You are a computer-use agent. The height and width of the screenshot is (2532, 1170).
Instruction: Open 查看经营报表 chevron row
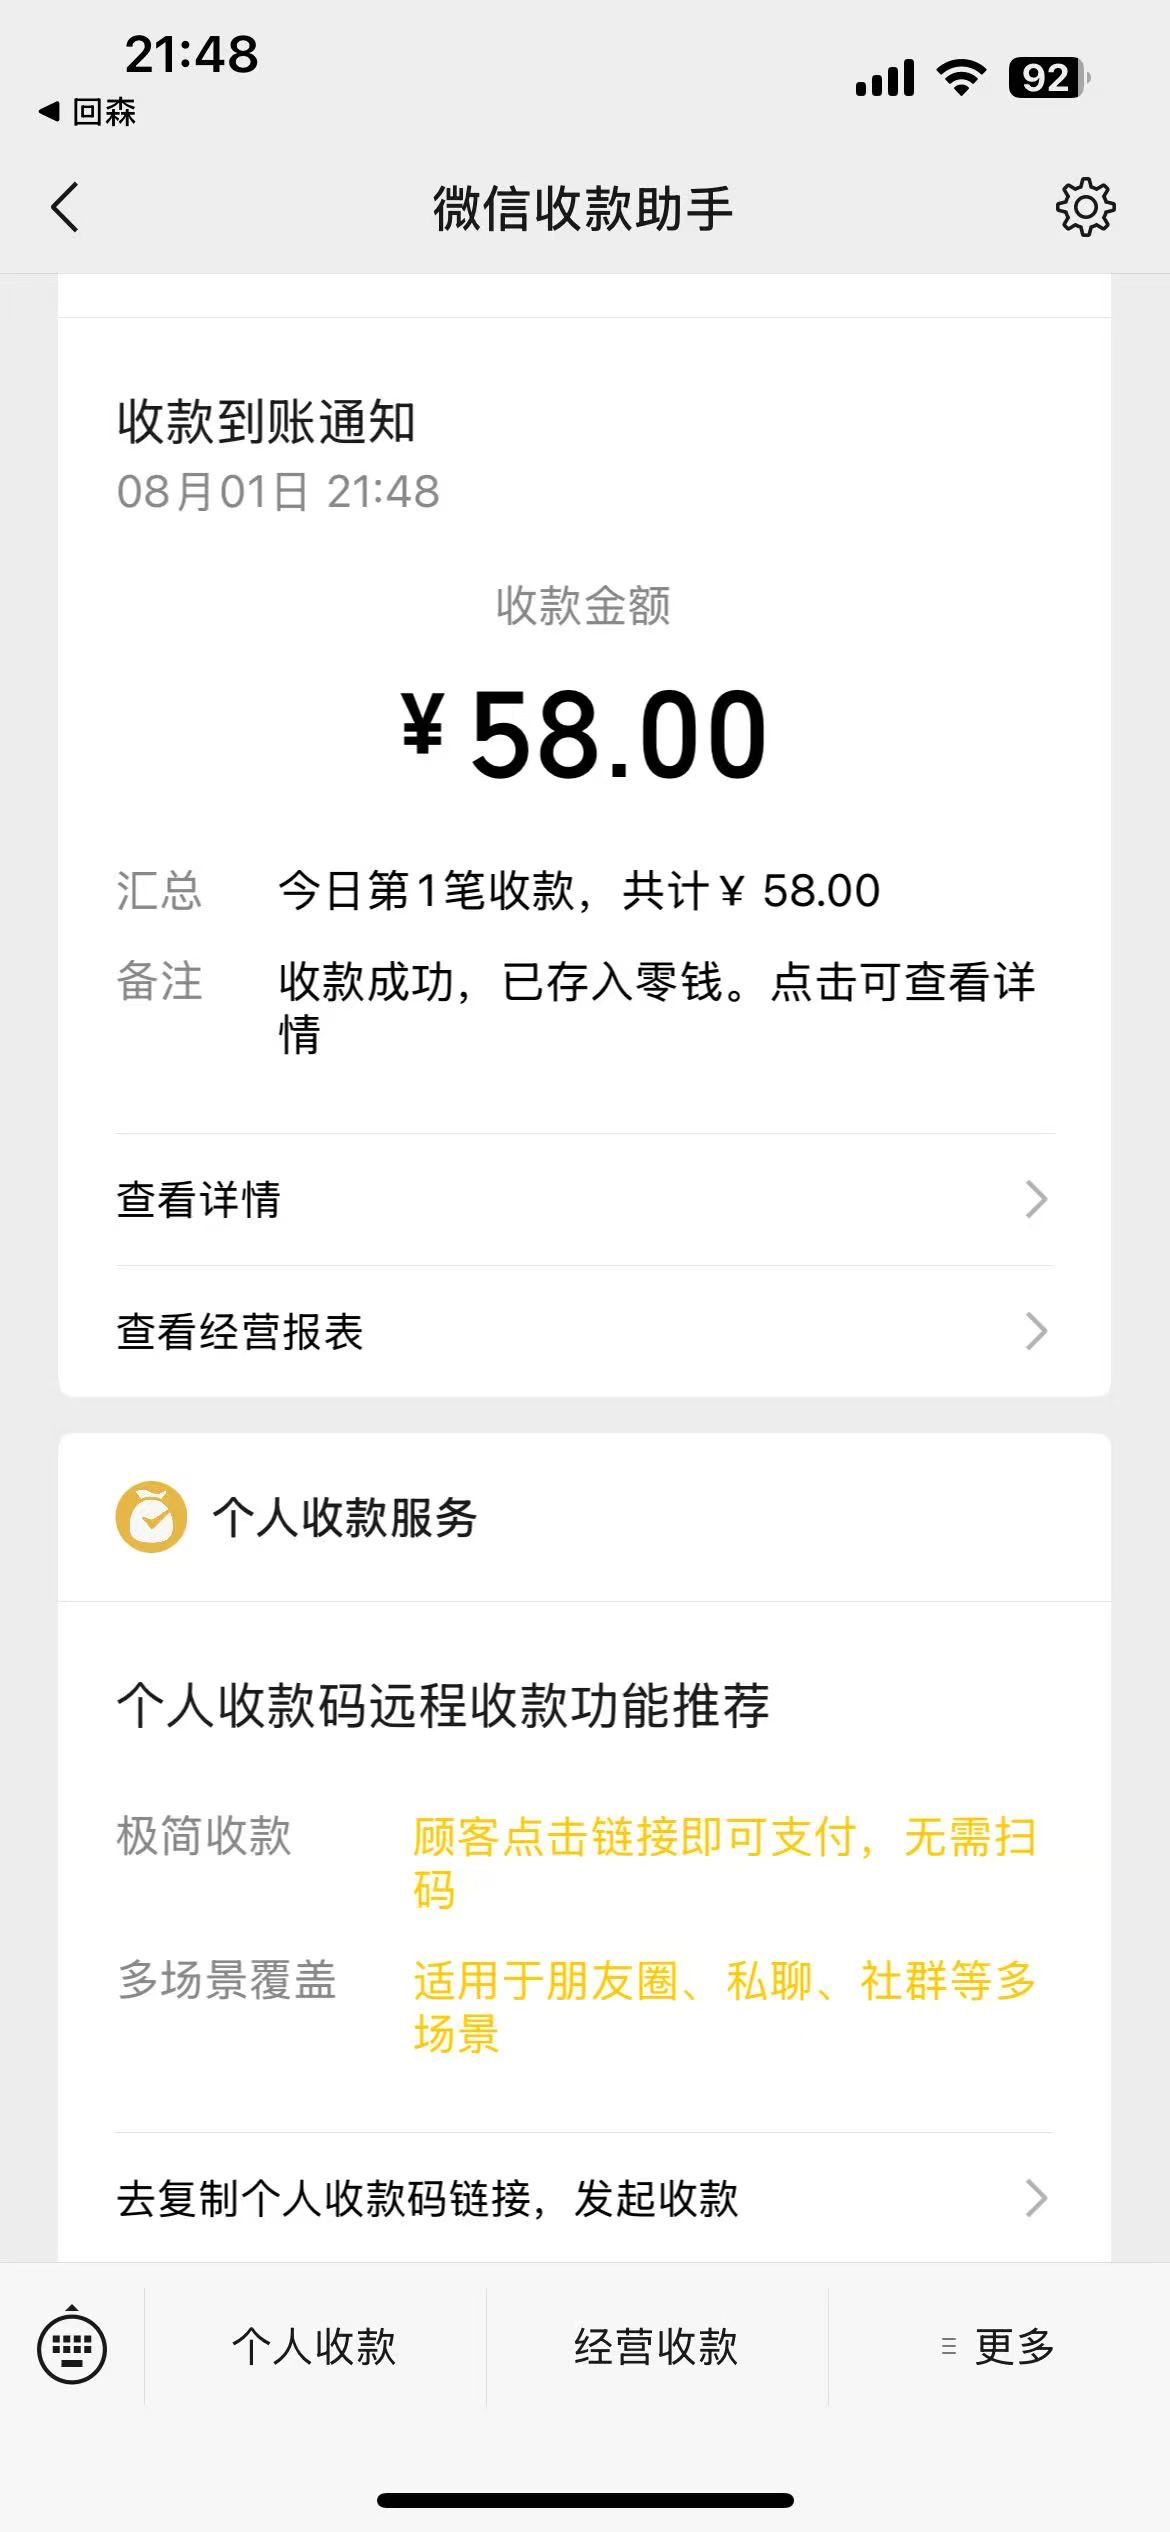[585, 1331]
